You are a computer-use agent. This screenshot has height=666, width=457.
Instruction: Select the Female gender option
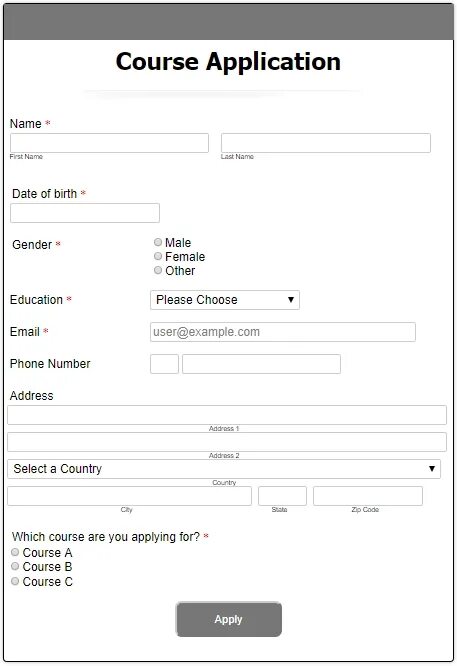pyautogui.click(x=158, y=256)
